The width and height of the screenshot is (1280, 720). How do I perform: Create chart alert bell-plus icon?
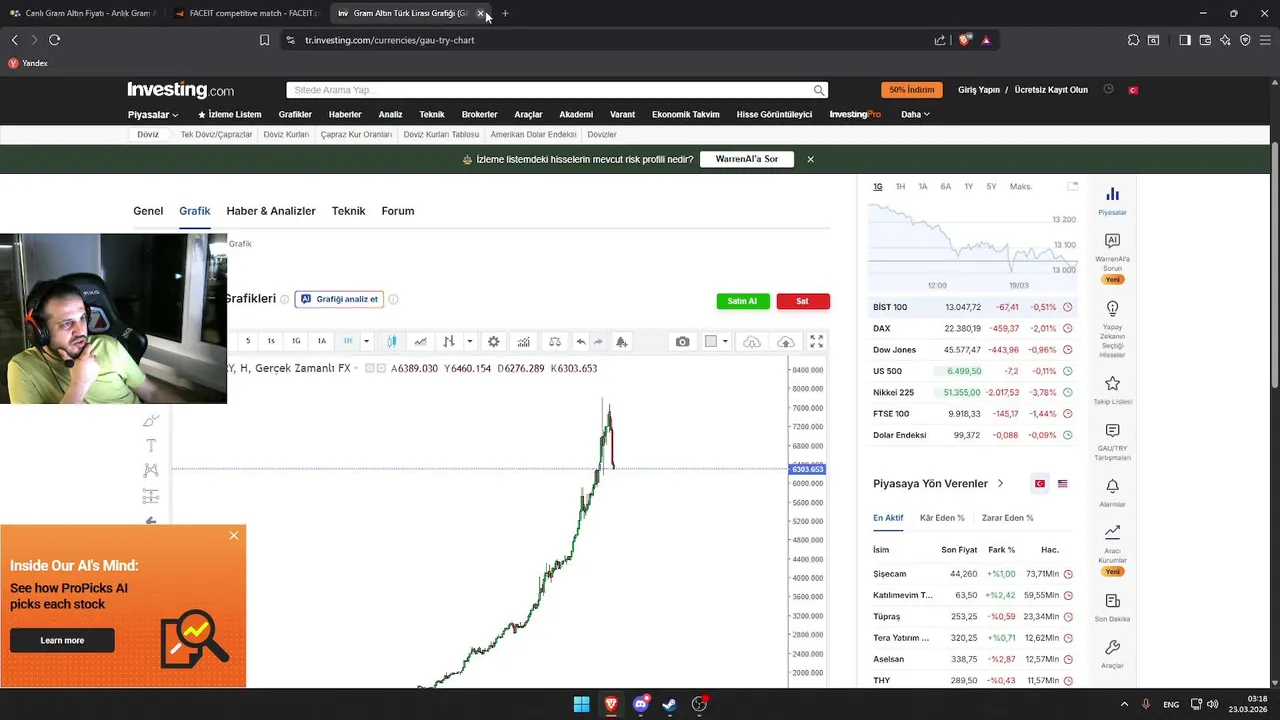[621, 341]
